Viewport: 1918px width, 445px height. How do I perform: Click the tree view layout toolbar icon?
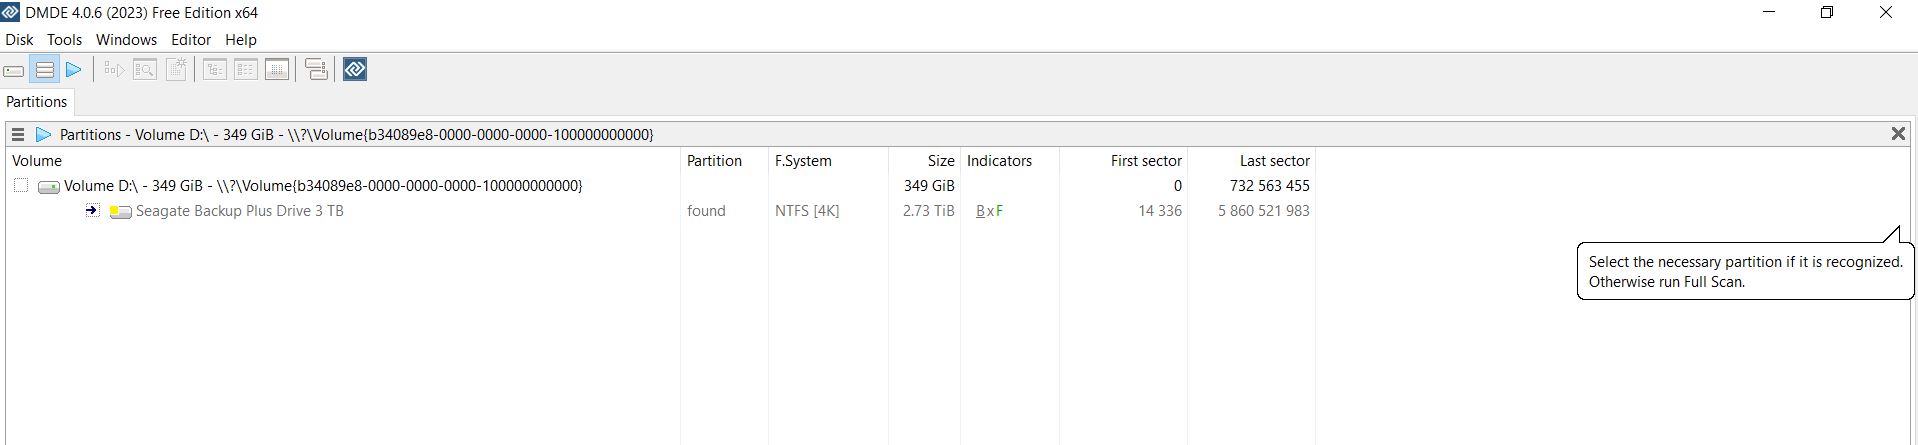(215, 70)
